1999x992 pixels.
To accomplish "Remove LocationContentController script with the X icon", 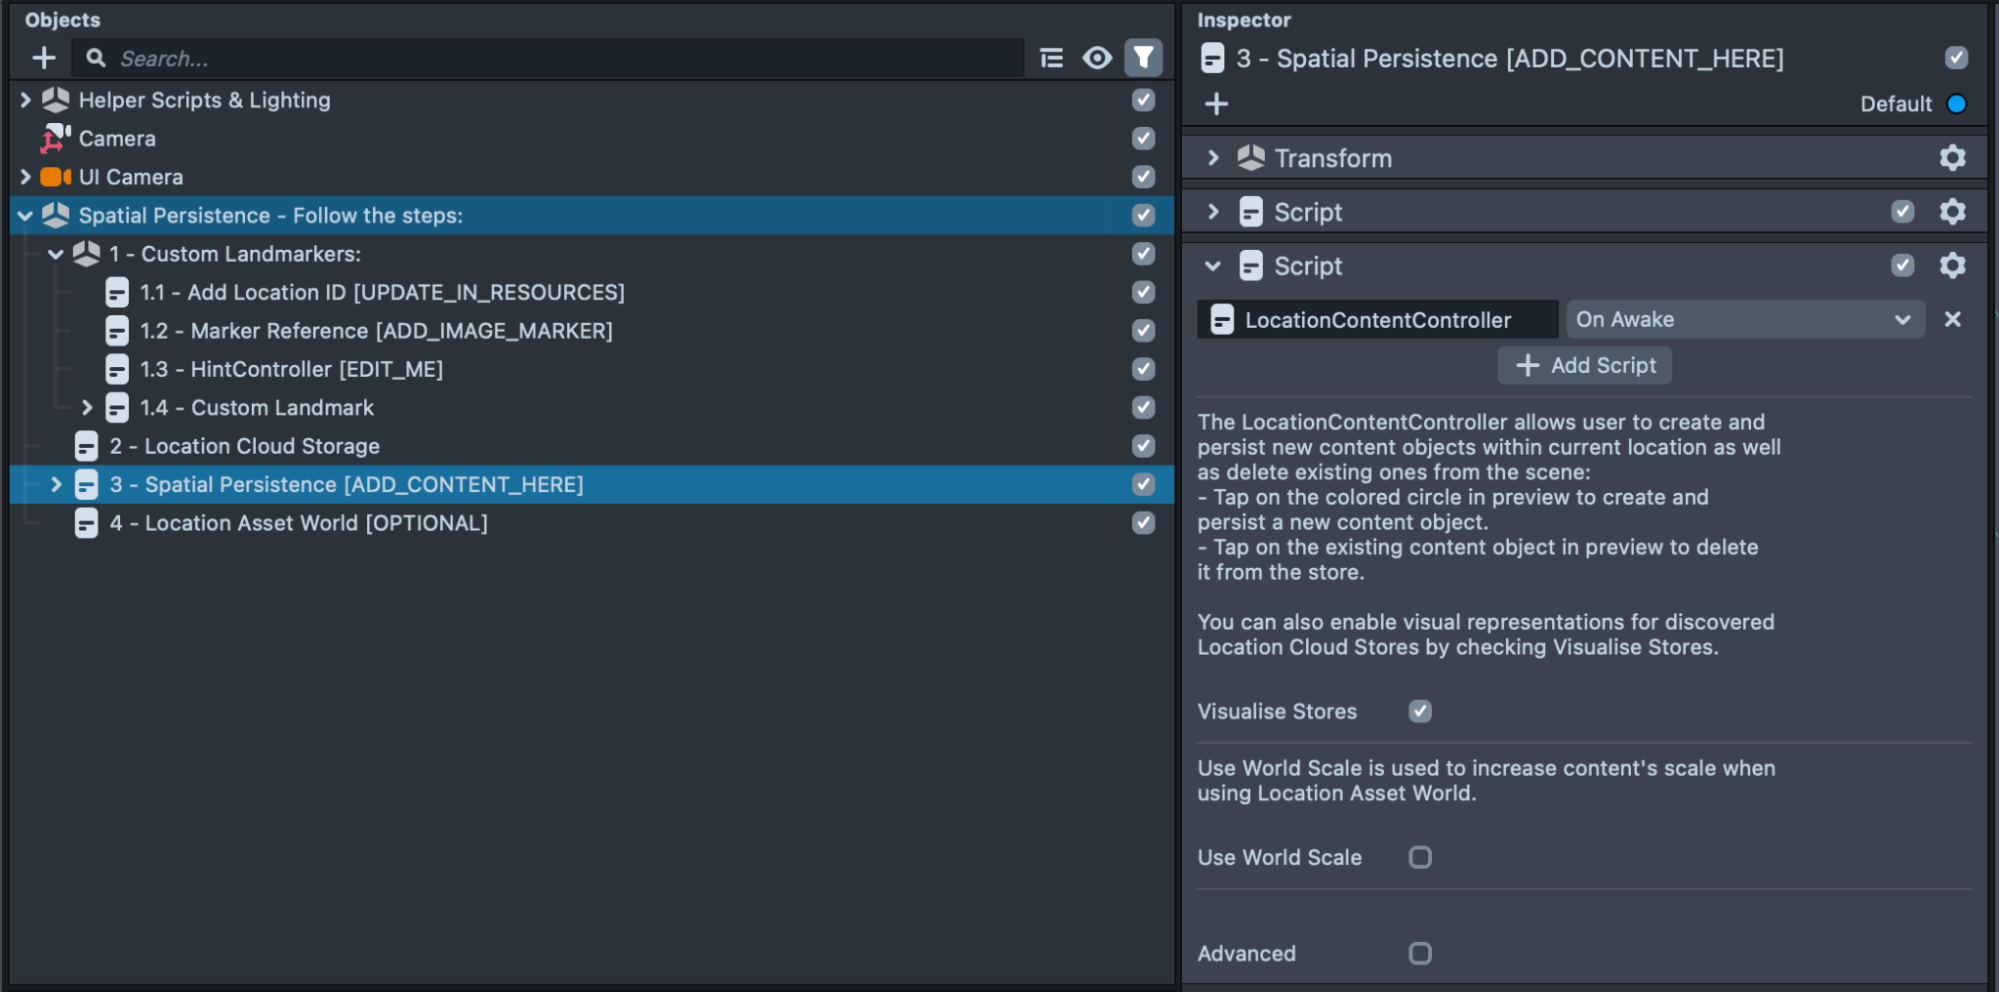I will click(1952, 320).
